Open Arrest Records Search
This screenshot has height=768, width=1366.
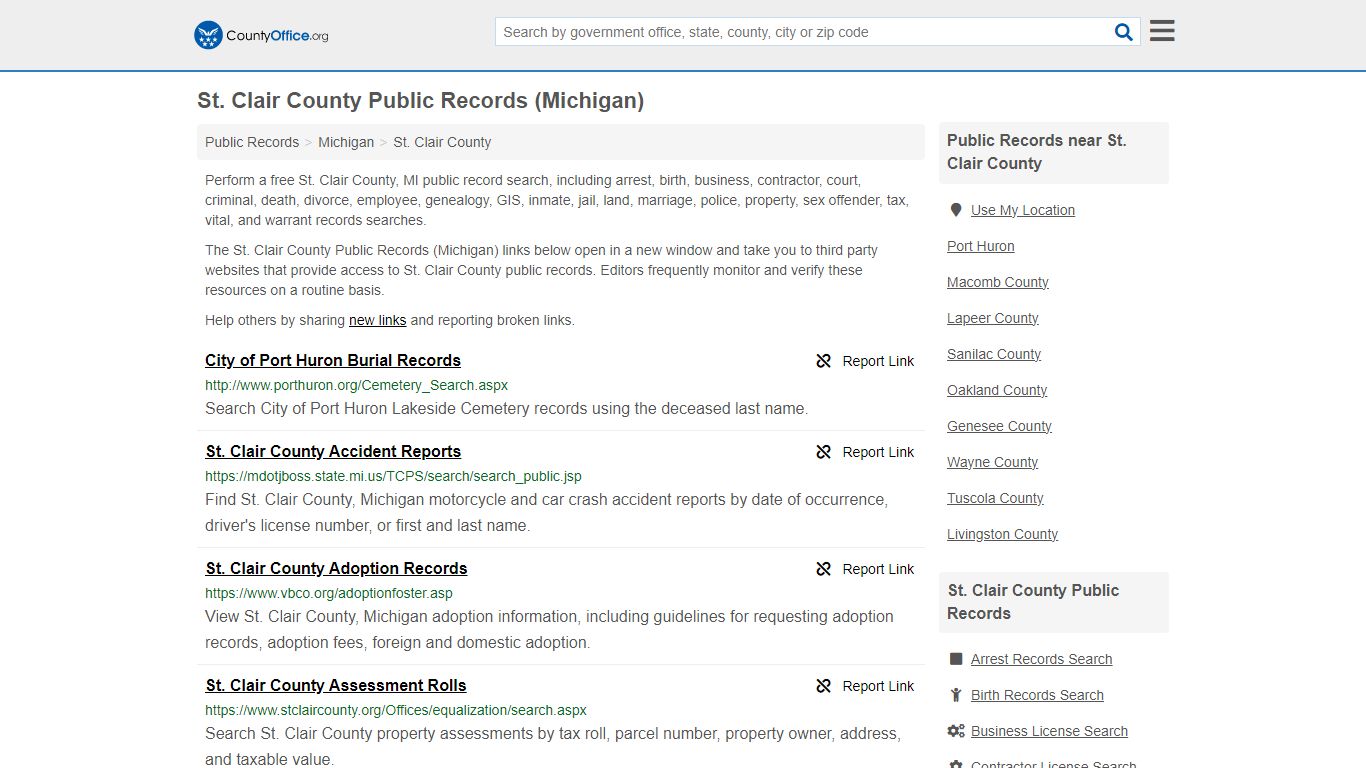click(1042, 659)
